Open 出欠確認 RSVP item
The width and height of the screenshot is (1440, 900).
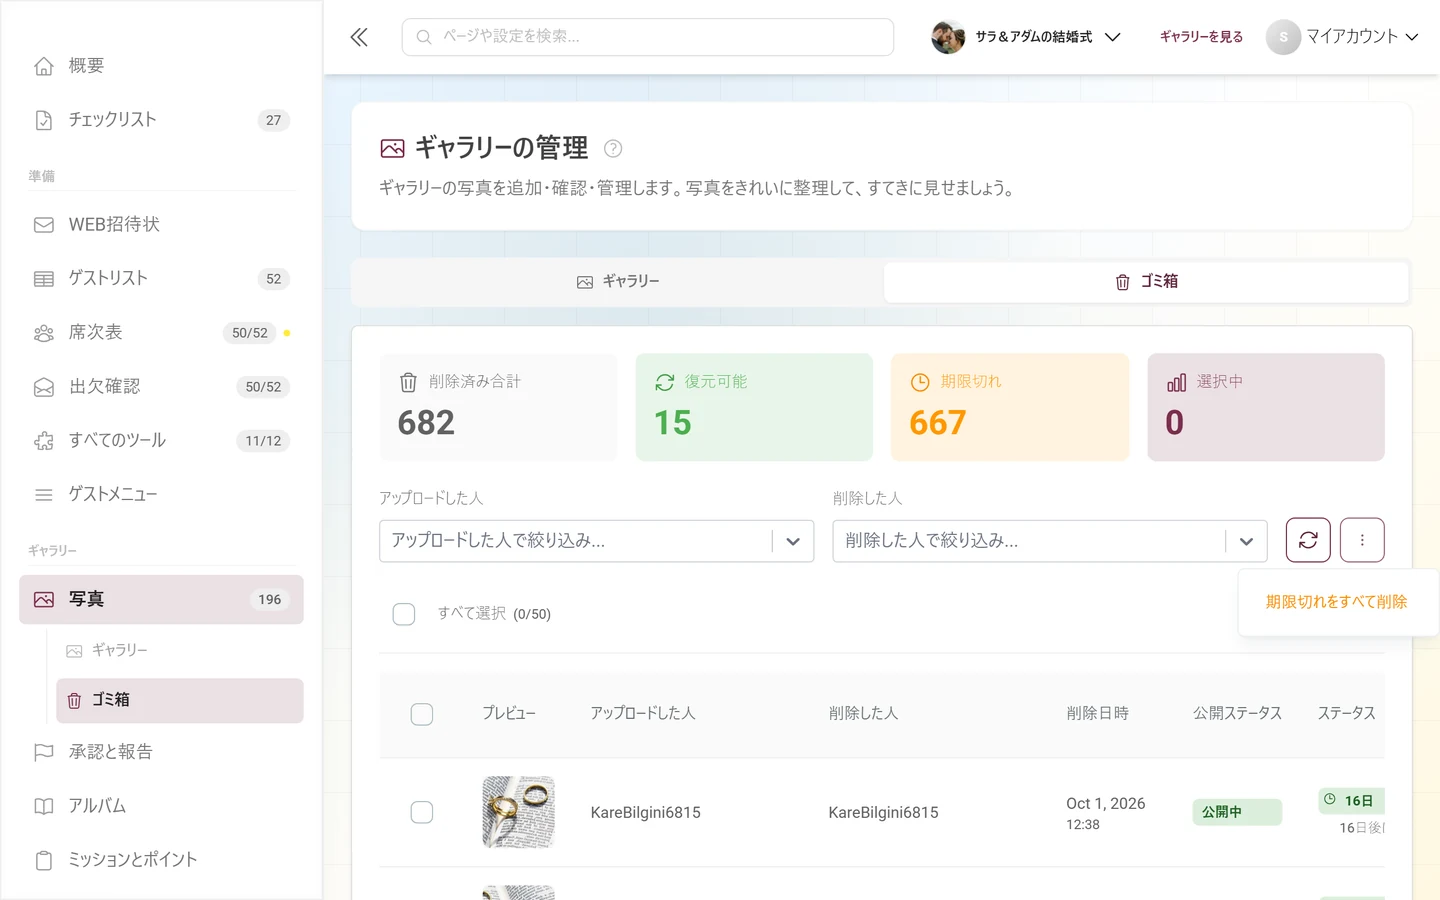(161, 387)
